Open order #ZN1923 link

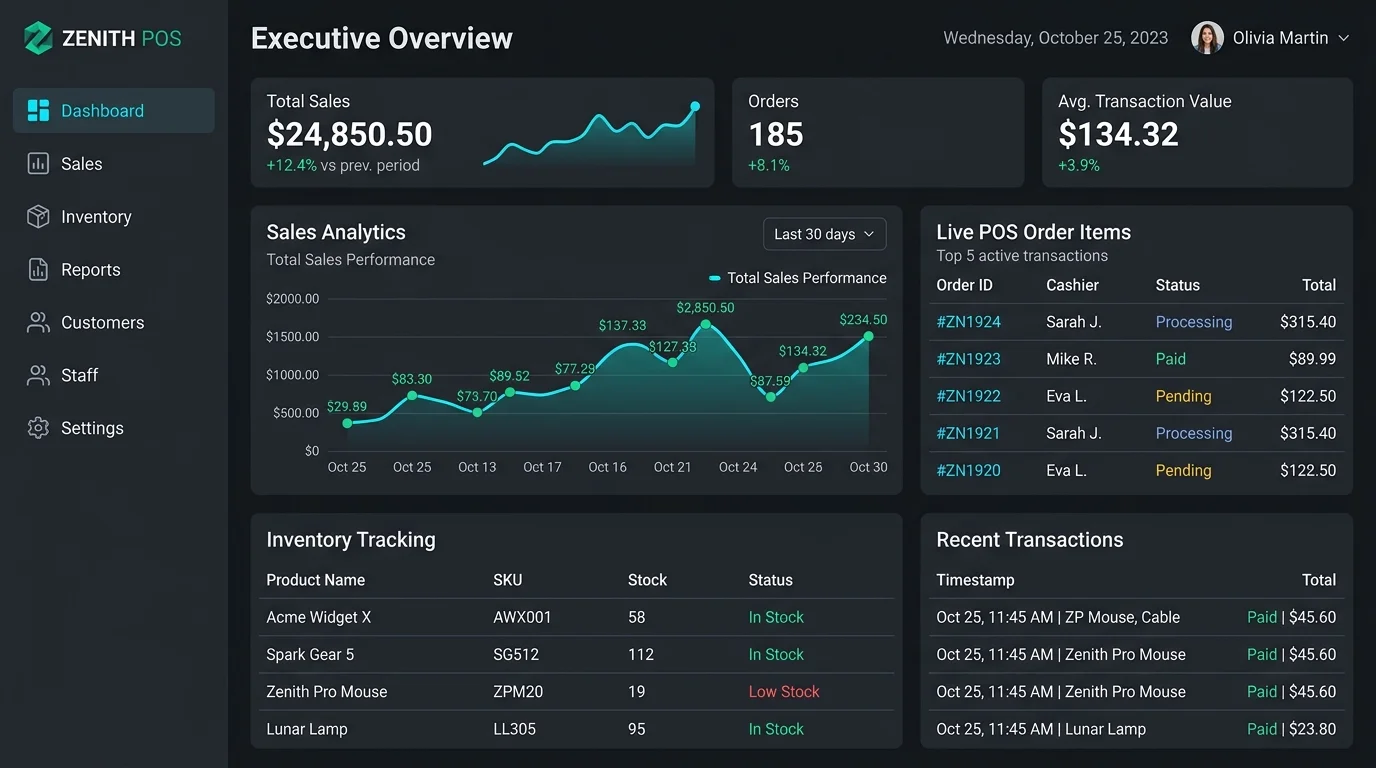(968, 359)
